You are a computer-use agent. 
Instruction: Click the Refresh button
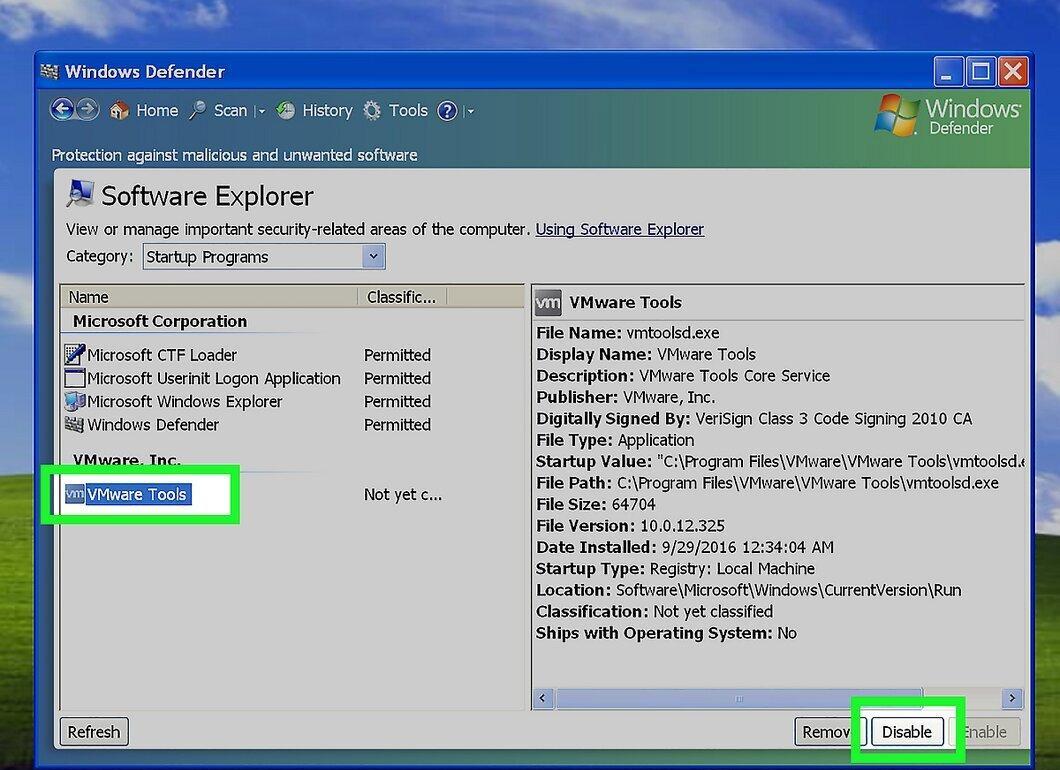[x=94, y=731]
